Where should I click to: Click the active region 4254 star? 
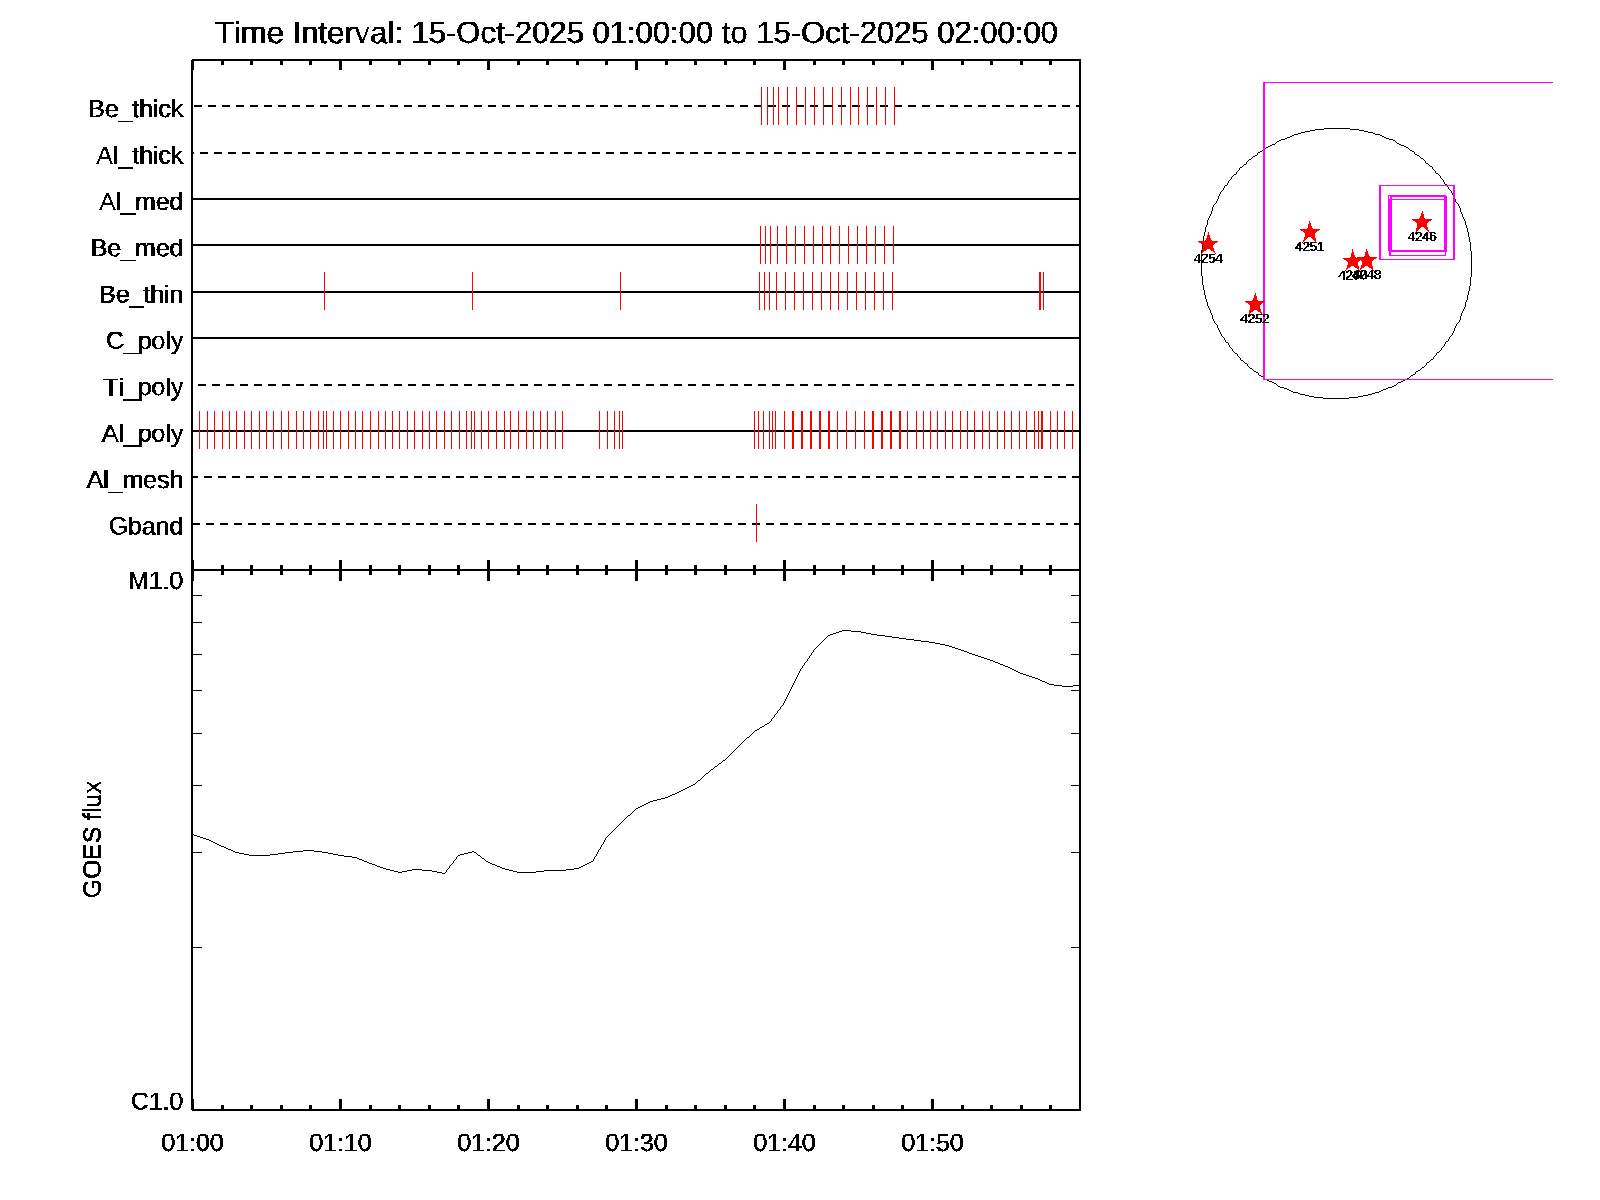click(x=1208, y=244)
